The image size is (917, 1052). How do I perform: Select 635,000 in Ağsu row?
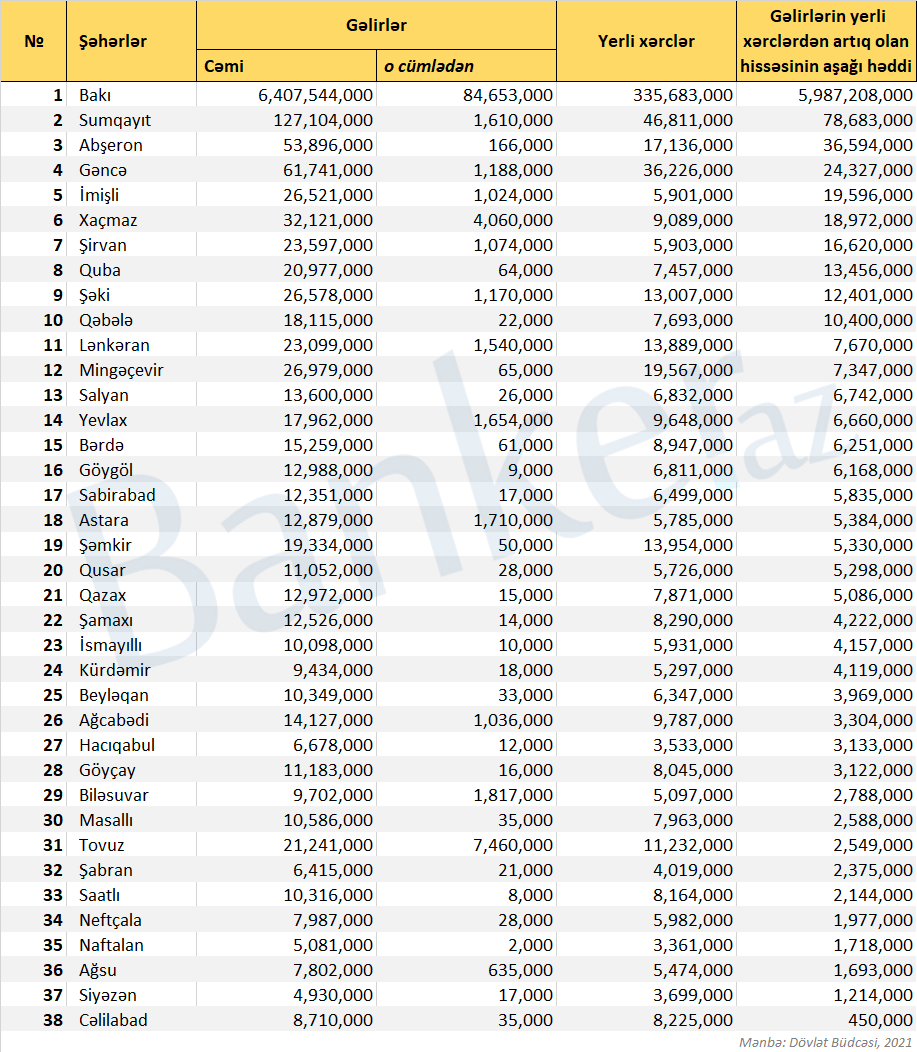click(520, 970)
